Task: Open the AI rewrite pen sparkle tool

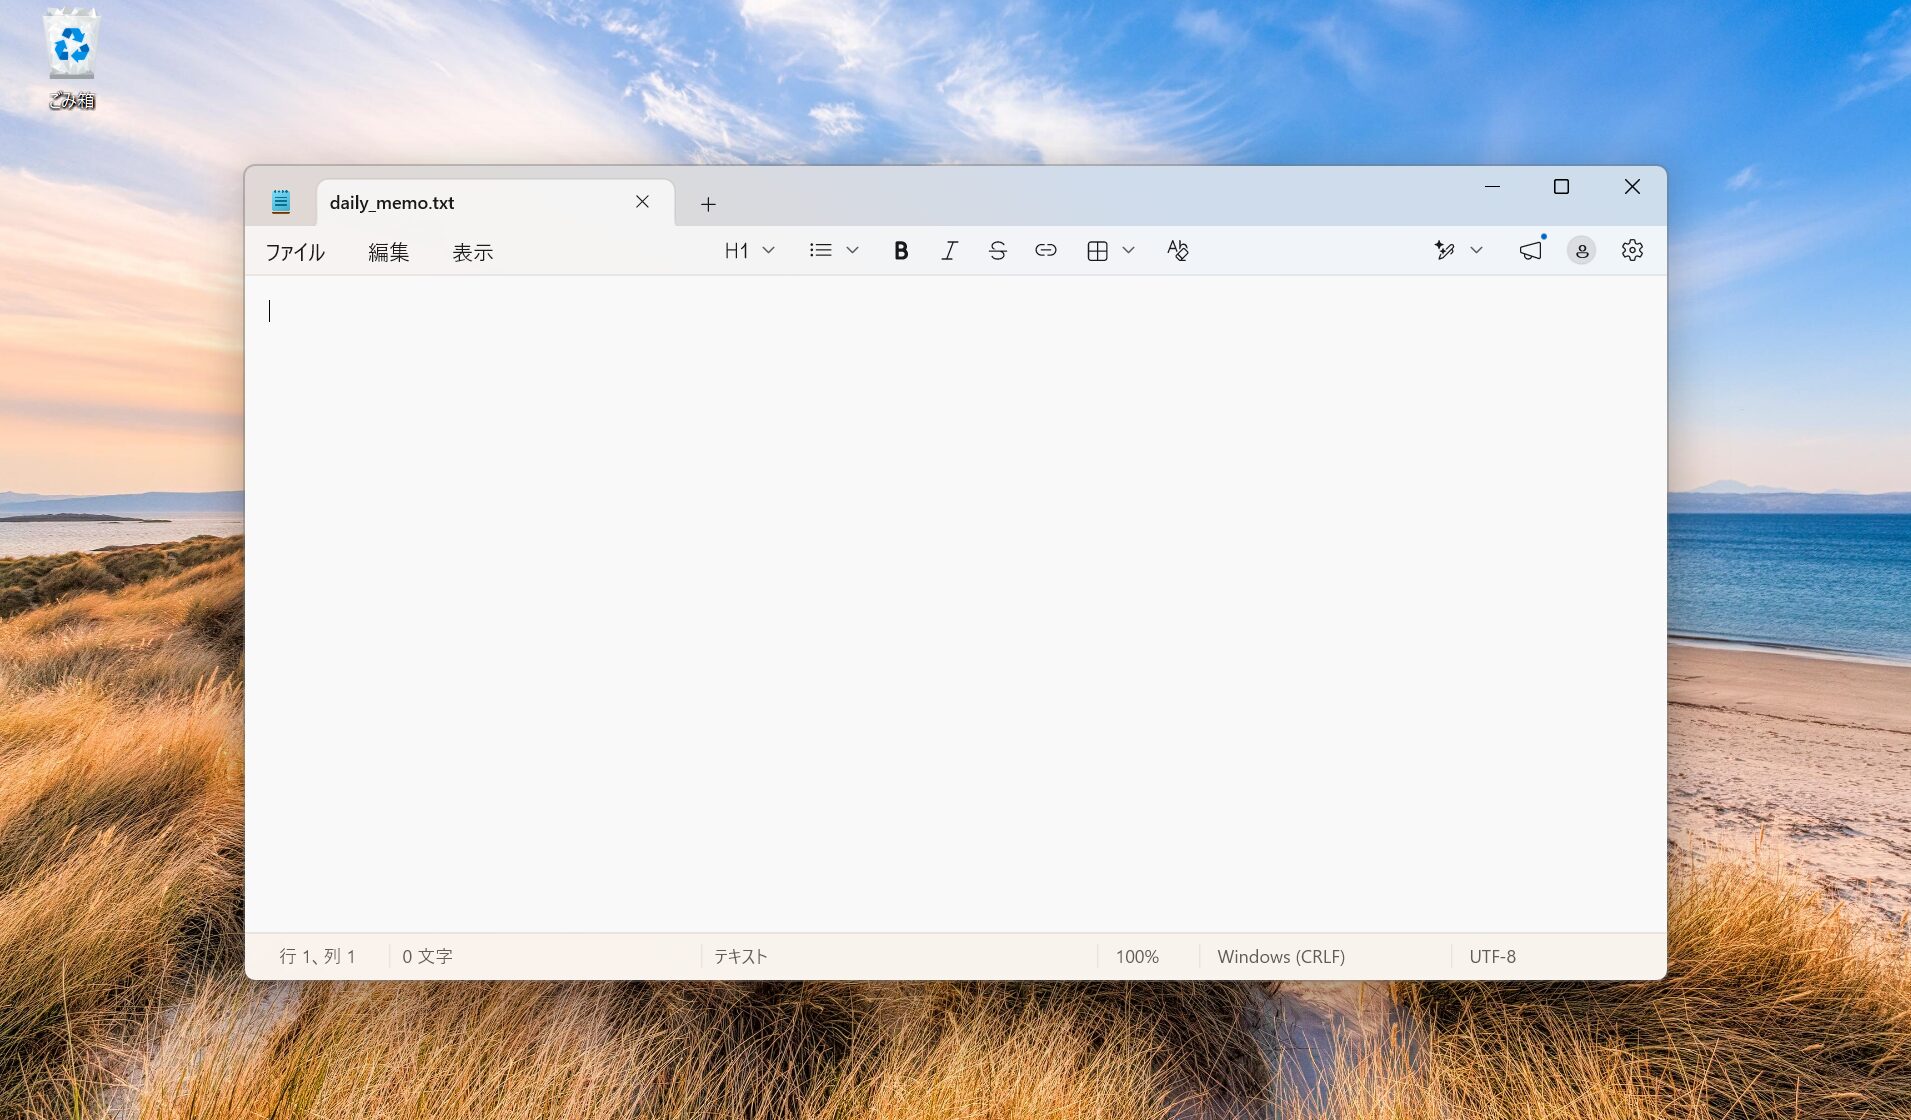Action: tap(1443, 251)
